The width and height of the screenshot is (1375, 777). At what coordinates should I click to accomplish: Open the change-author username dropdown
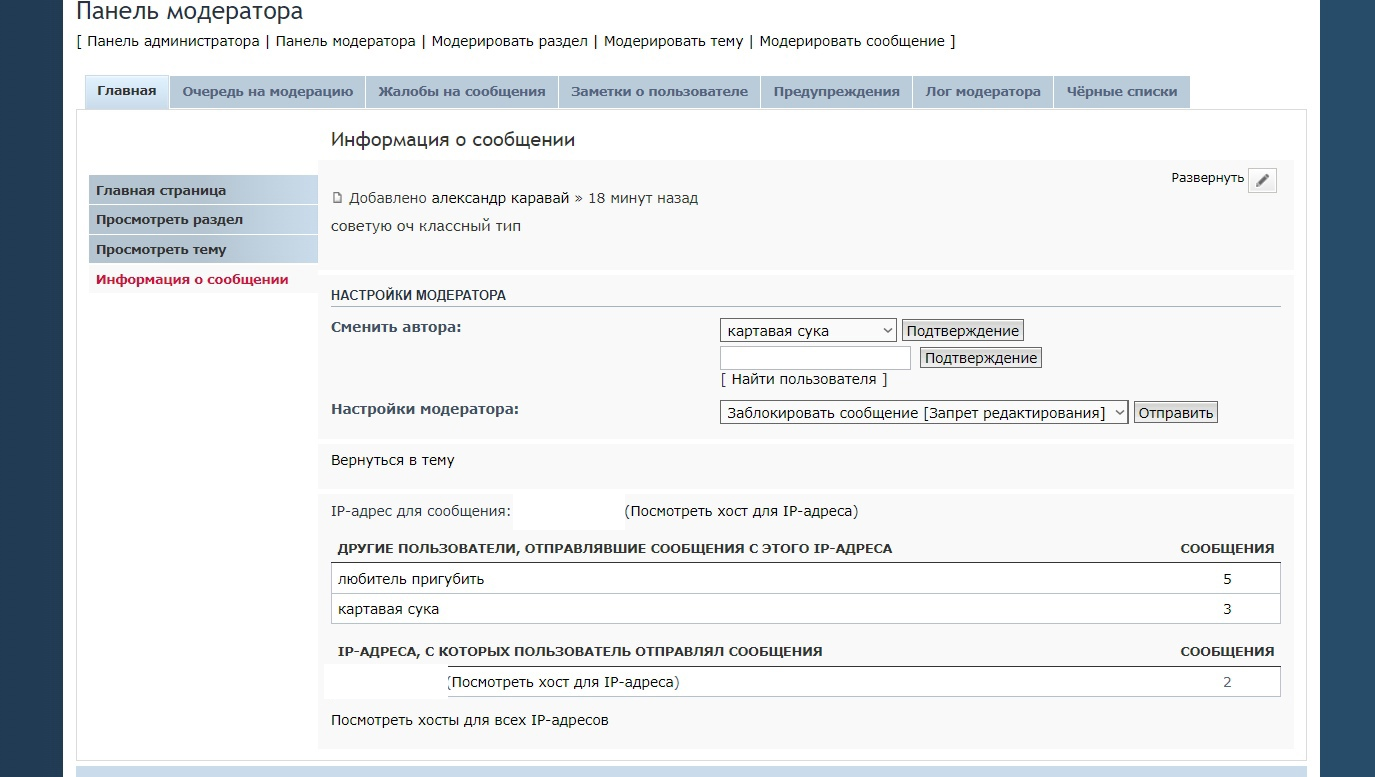[807, 331]
